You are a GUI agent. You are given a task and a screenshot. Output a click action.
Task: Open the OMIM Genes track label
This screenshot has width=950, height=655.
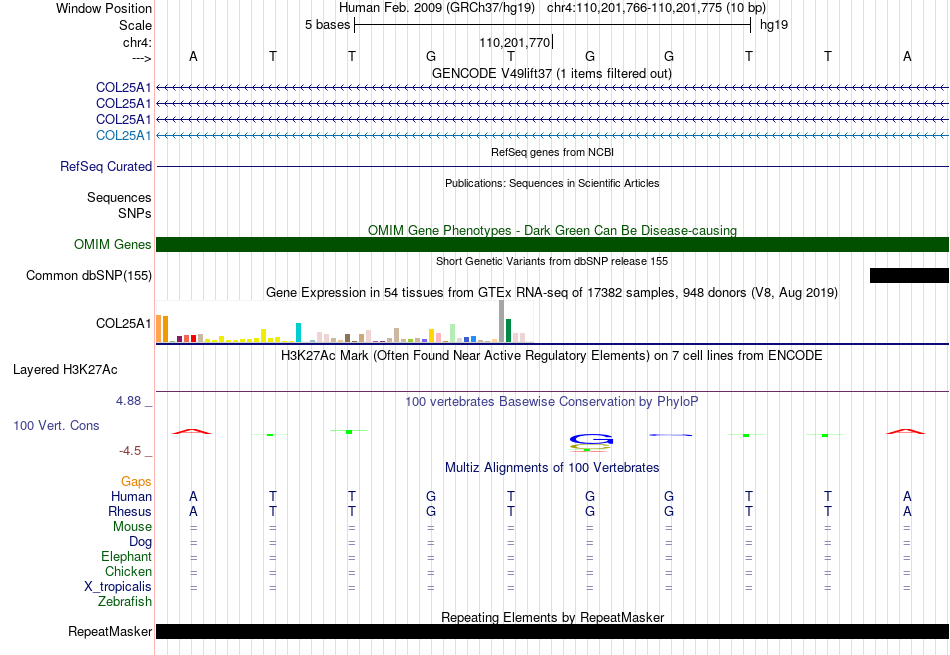113,244
